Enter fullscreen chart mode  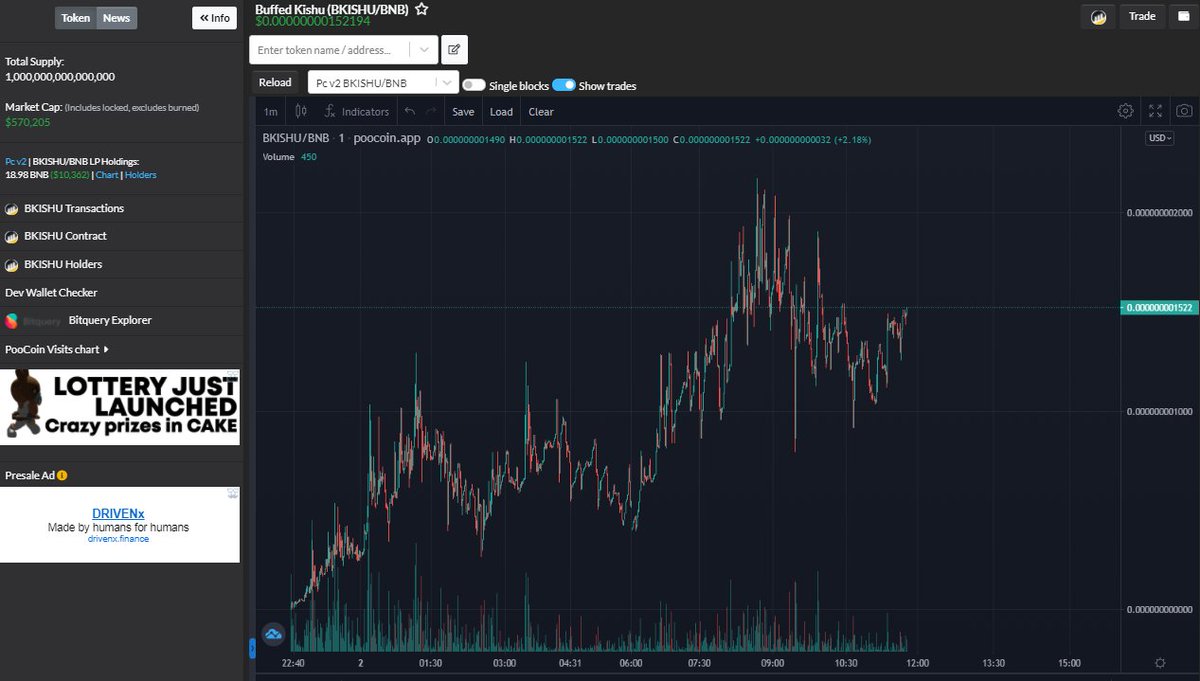(x=1155, y=111)
